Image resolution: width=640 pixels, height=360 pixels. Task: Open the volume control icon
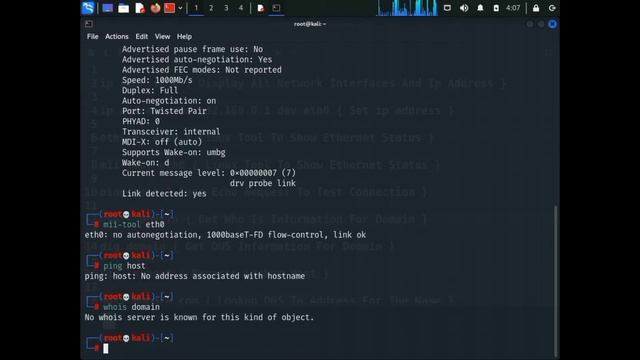(x=464, y=8)
